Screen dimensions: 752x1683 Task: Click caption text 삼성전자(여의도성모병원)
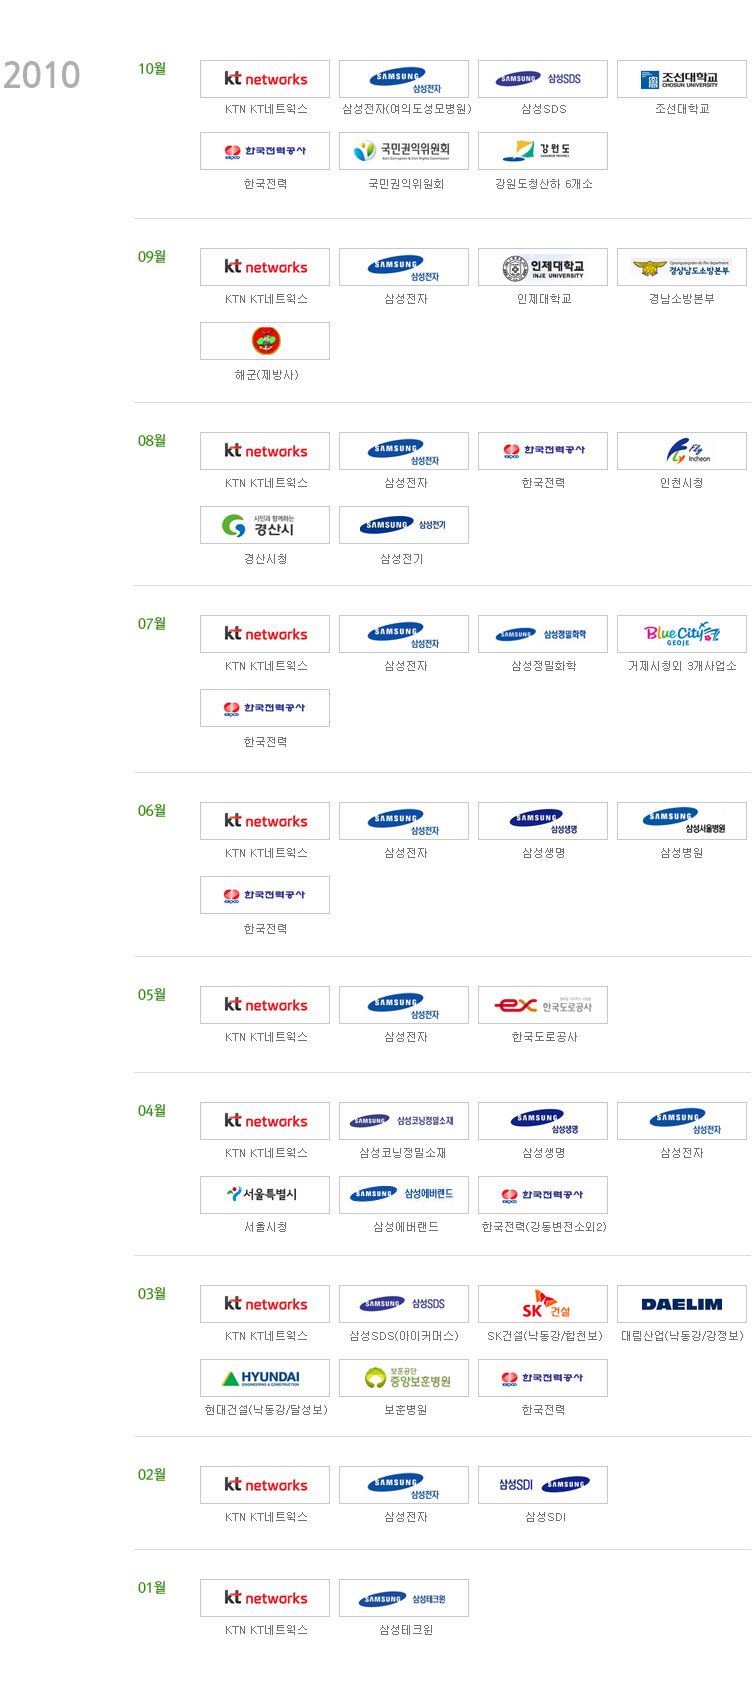(x=406, y=109)
